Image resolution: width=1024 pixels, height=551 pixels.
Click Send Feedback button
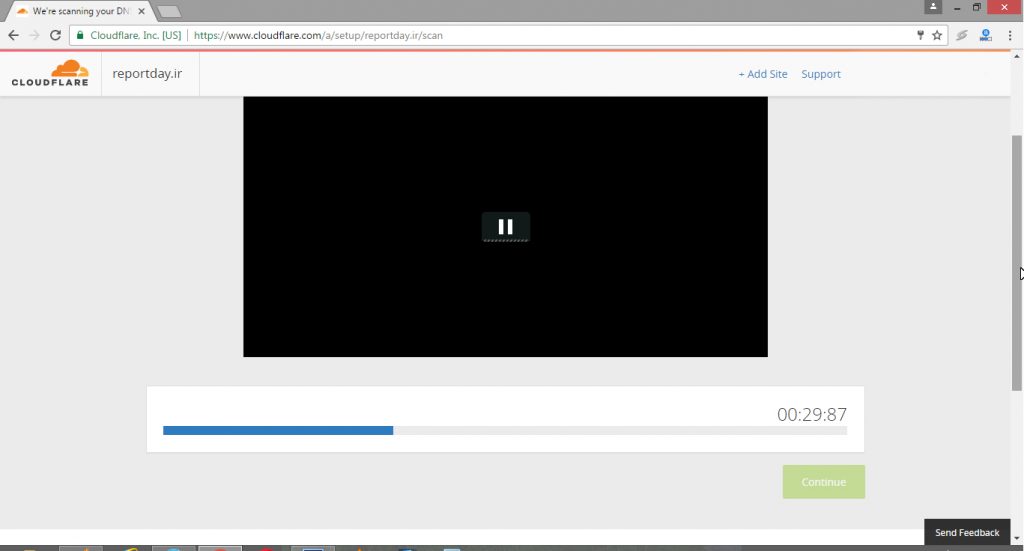point(966,533)
